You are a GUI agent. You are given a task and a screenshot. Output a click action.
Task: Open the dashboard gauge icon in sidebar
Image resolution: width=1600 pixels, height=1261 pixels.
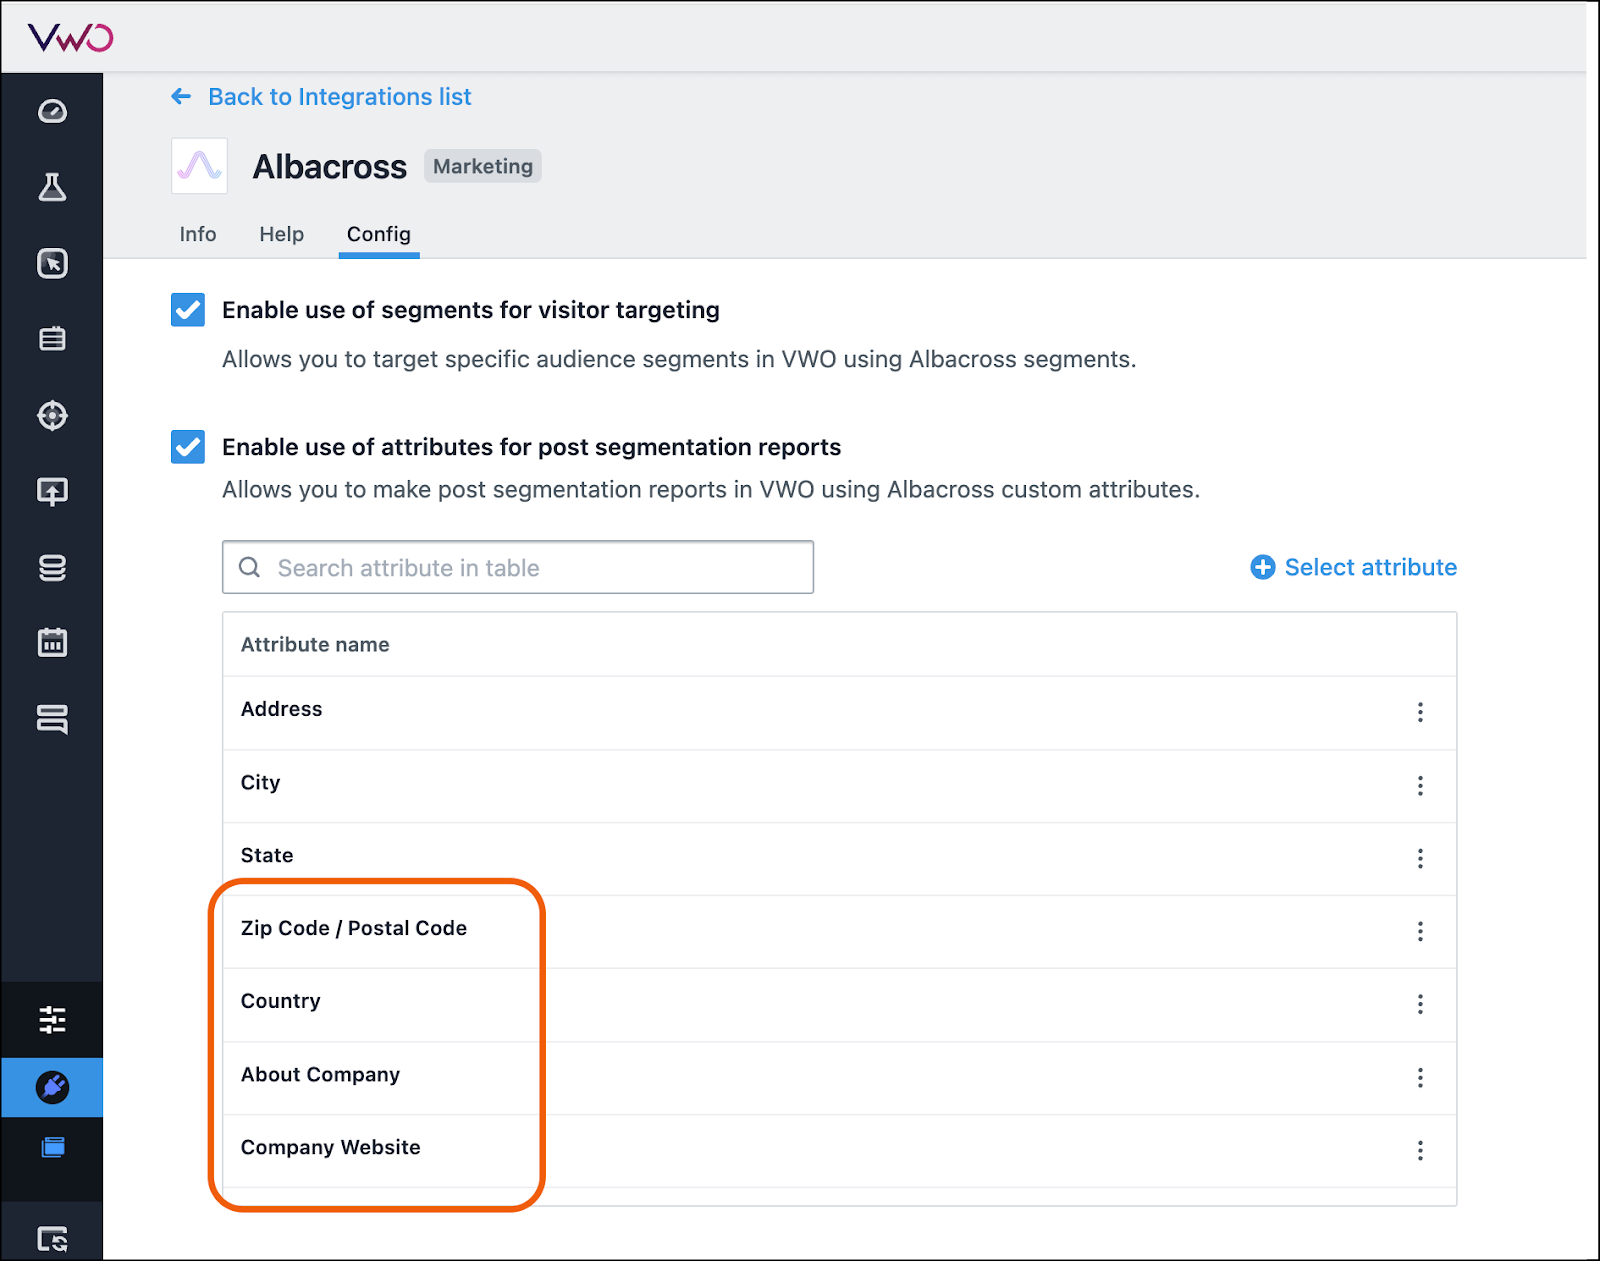(52, 111)
